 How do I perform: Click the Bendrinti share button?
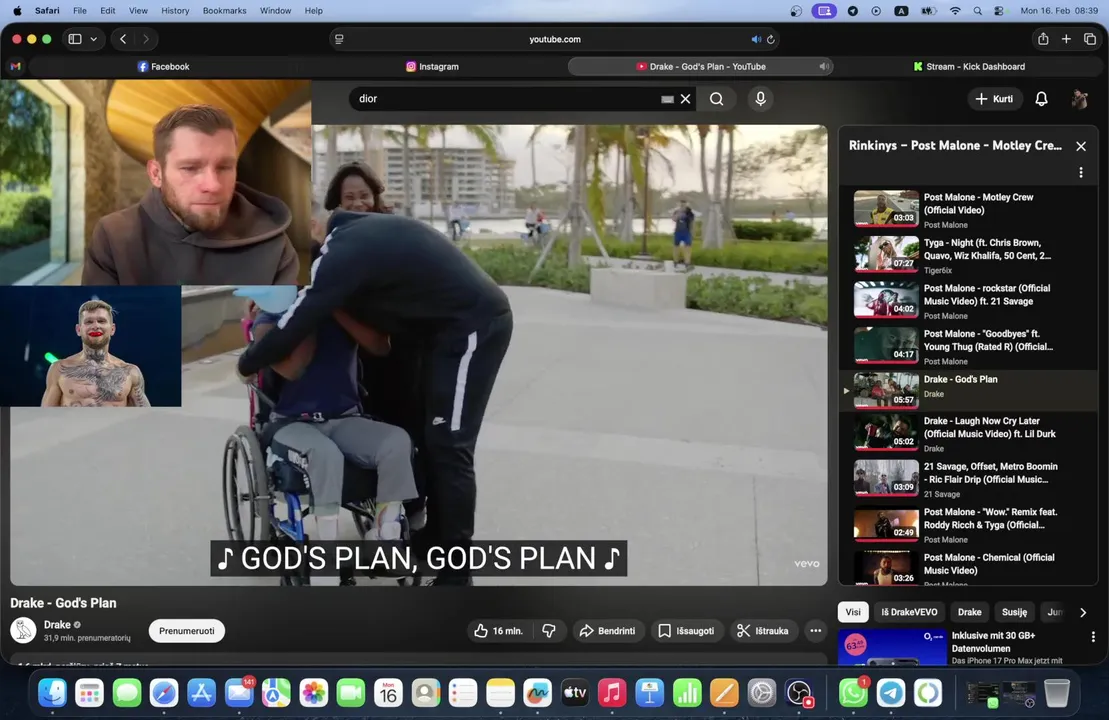point(608,631)
